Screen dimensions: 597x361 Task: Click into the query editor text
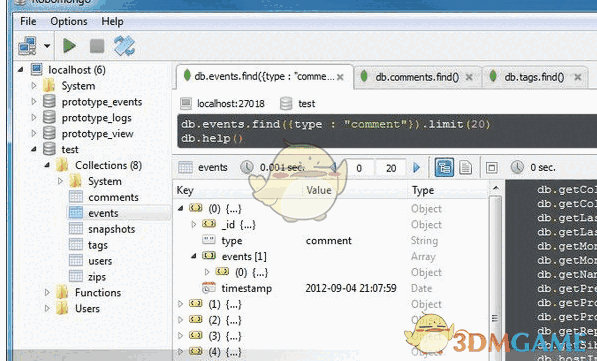(387, 131)
